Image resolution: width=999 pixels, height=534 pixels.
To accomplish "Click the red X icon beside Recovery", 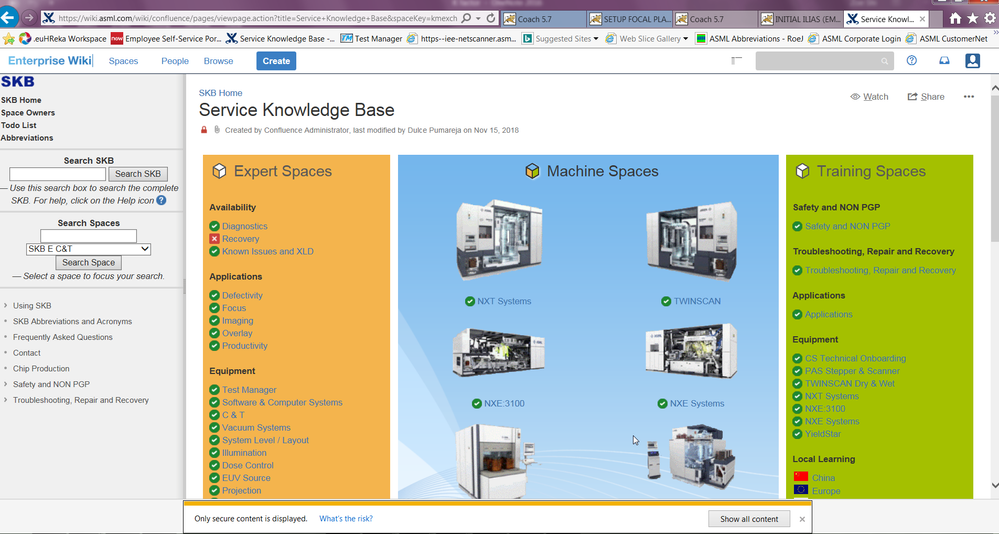I will [x=214, y=239].
